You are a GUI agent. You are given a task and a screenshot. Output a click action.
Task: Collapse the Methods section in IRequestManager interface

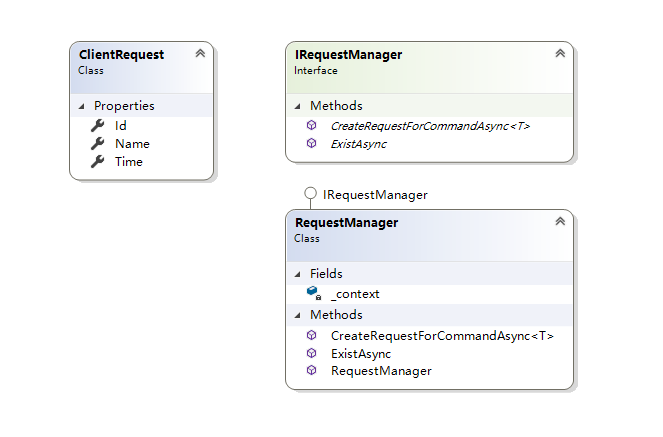pos(297,106)
